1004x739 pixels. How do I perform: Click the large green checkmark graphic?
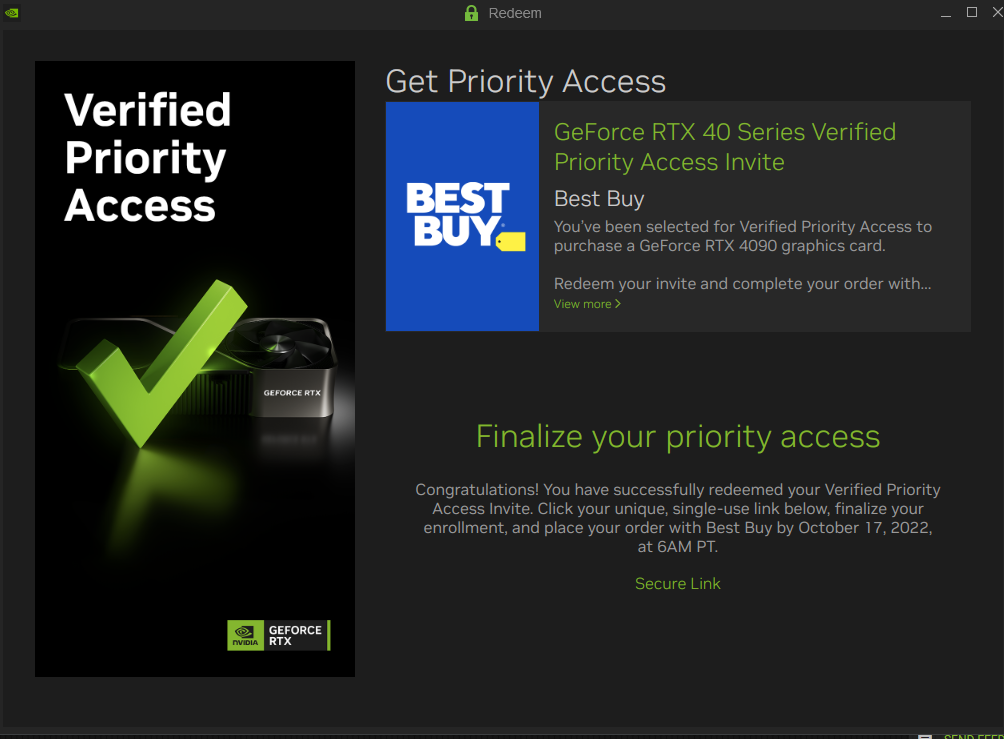pyautogui.click(x=161, y=362)
